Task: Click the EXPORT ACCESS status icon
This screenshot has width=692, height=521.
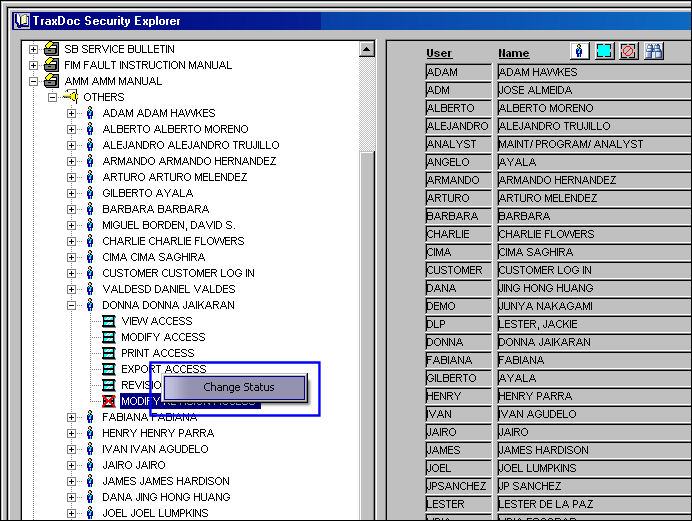Action: (x=109, y=369)
